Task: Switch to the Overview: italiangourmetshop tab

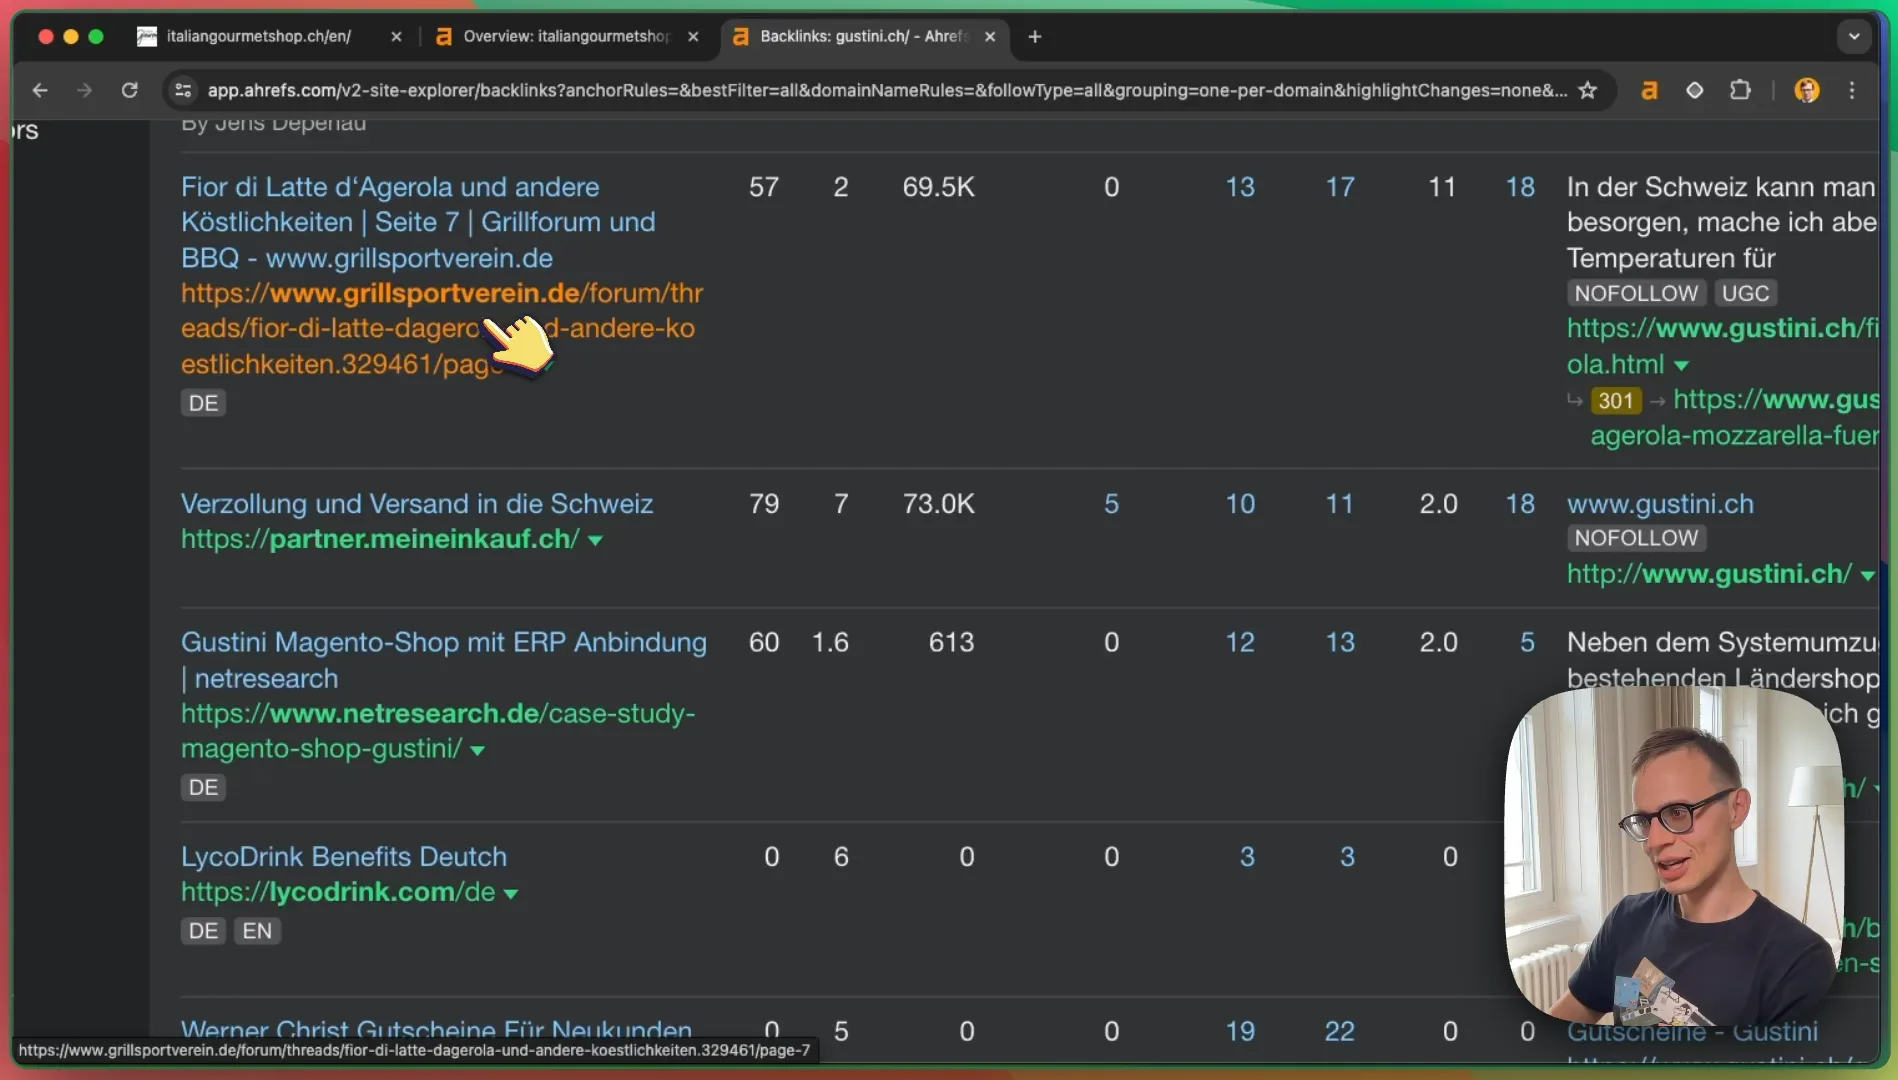Action: point(565,36)
